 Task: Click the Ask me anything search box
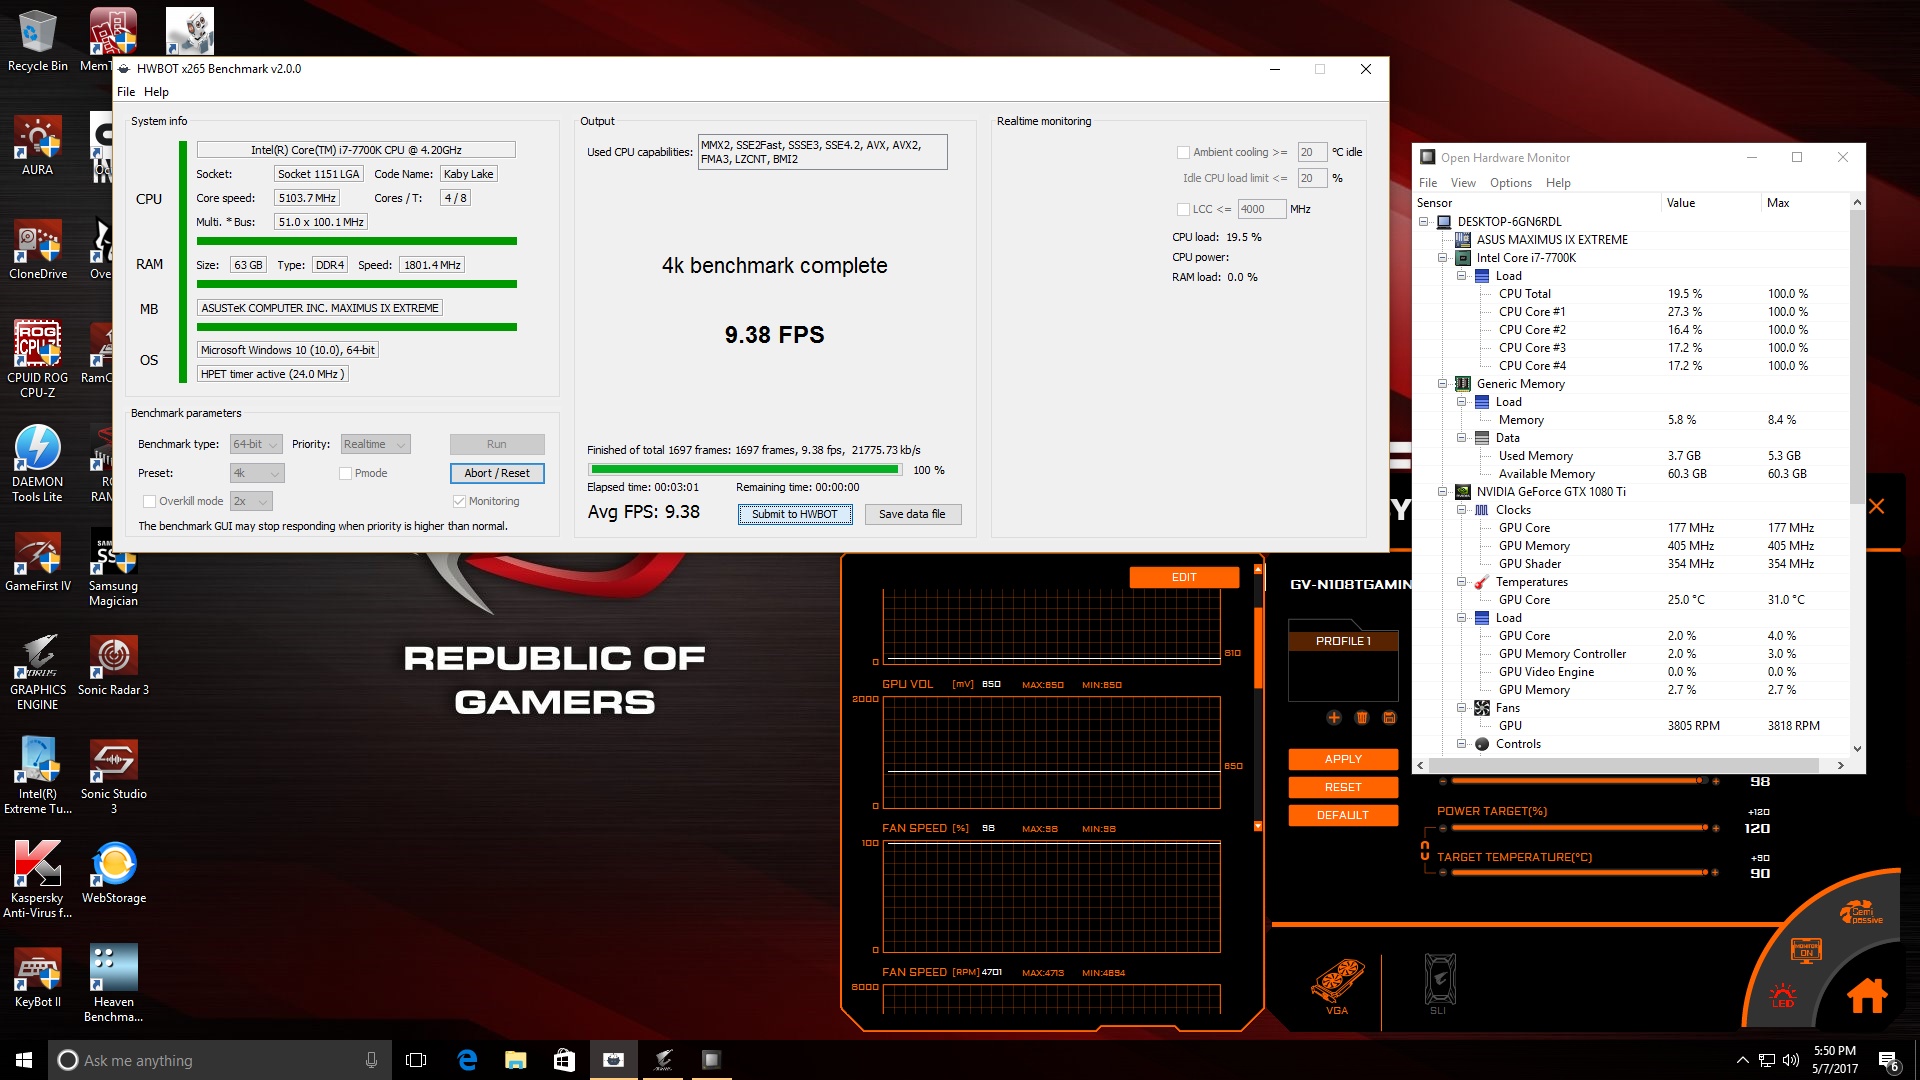click(220, 1060)
